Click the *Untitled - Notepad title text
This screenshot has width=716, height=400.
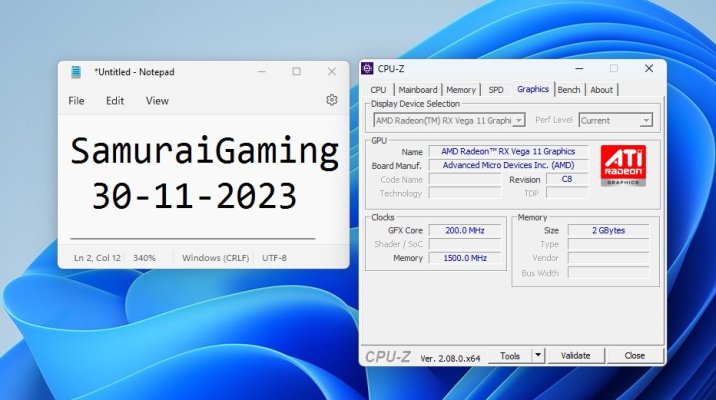point(134,72)
